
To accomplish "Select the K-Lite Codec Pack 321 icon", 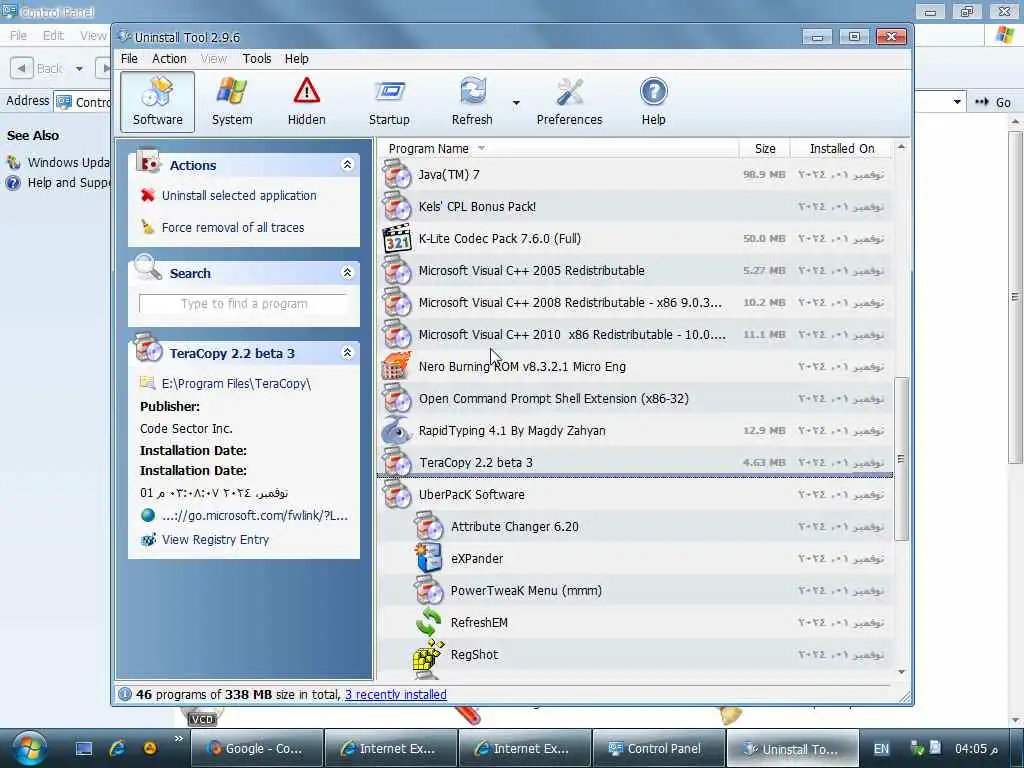I will point(396,238).
